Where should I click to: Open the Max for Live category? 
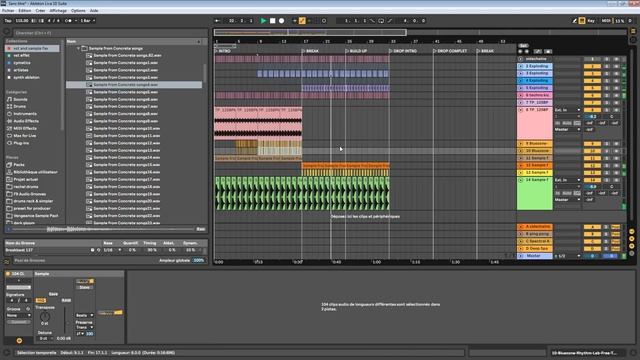pyautogui.click(x=24, y=136)
